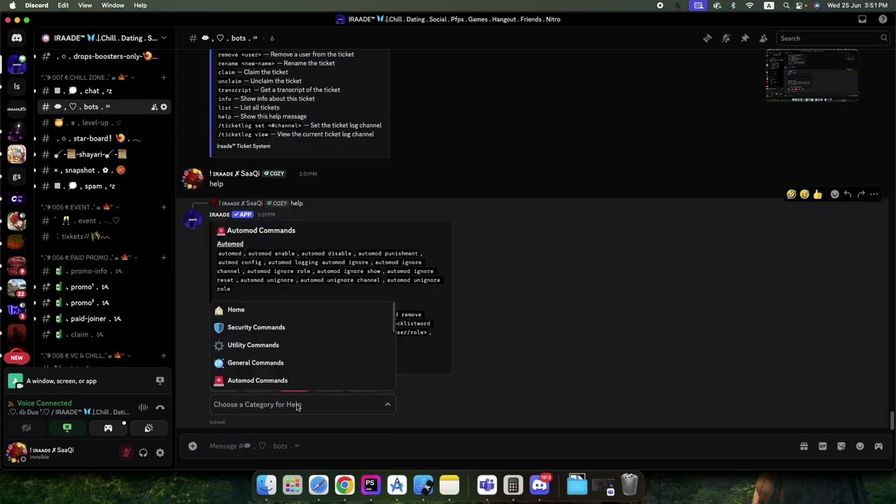Add thumbs up quick reaction

(x=818, y=194)
